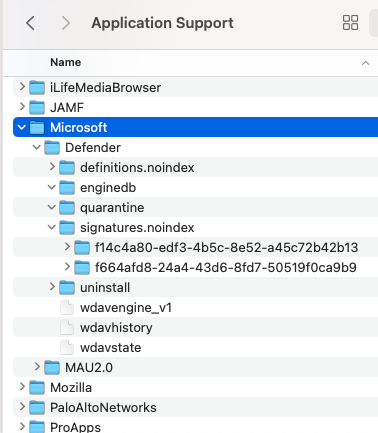The image size is (378, 433).
Task: Select the signatures.noindex name
Action: click(x=137, y=228)
